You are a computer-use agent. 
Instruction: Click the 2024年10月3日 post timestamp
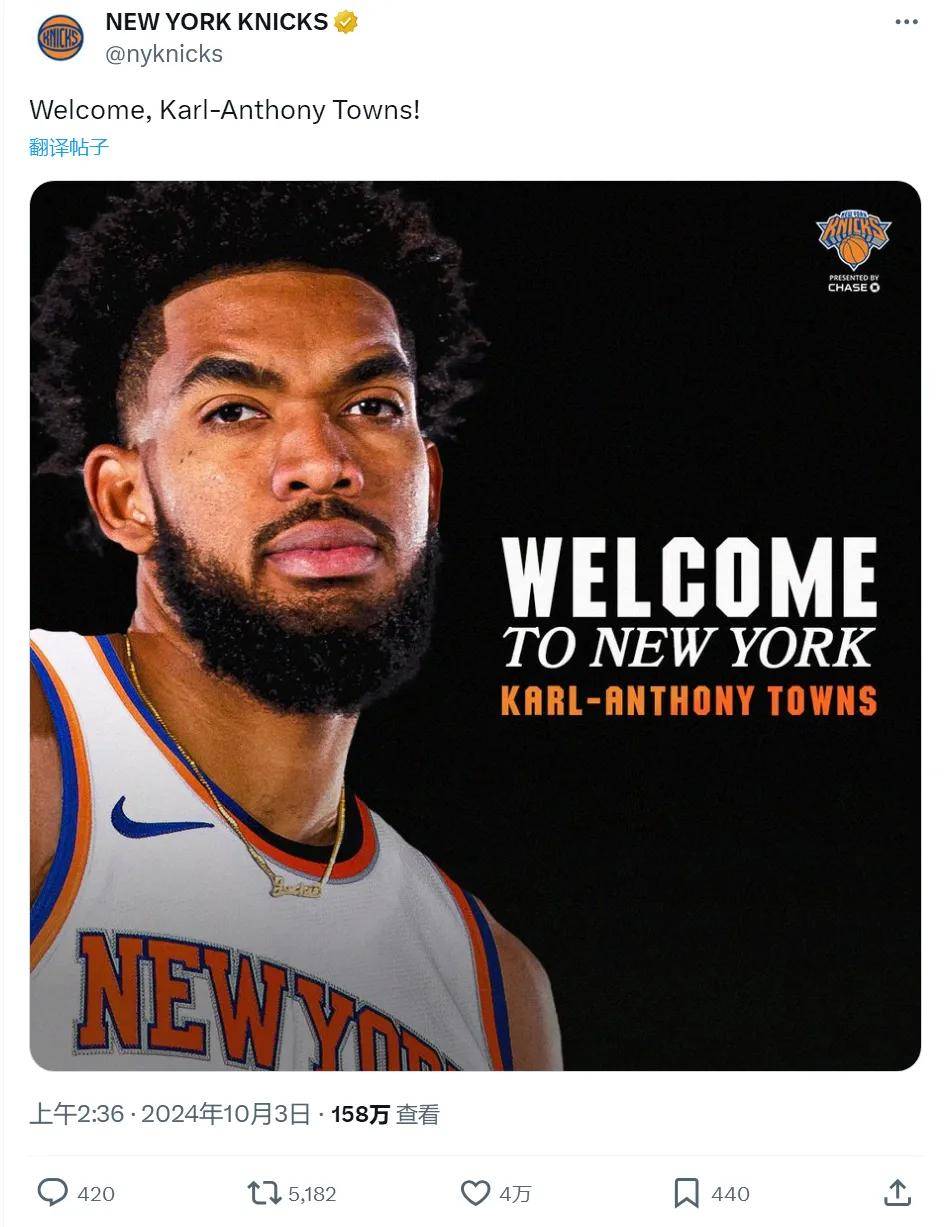coord(226,1114)
